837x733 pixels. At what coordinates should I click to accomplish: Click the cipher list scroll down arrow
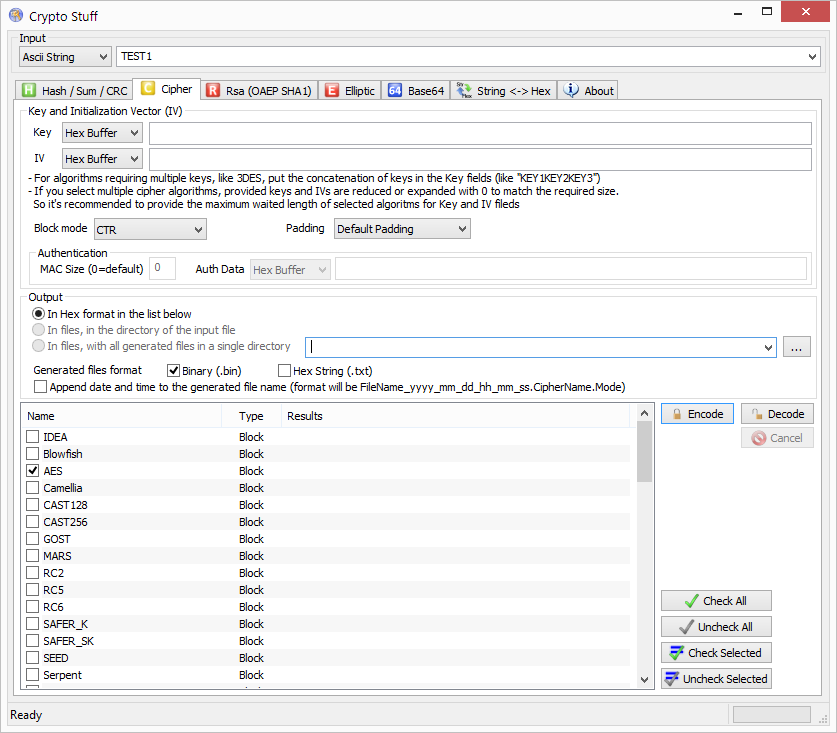(644, 679)
